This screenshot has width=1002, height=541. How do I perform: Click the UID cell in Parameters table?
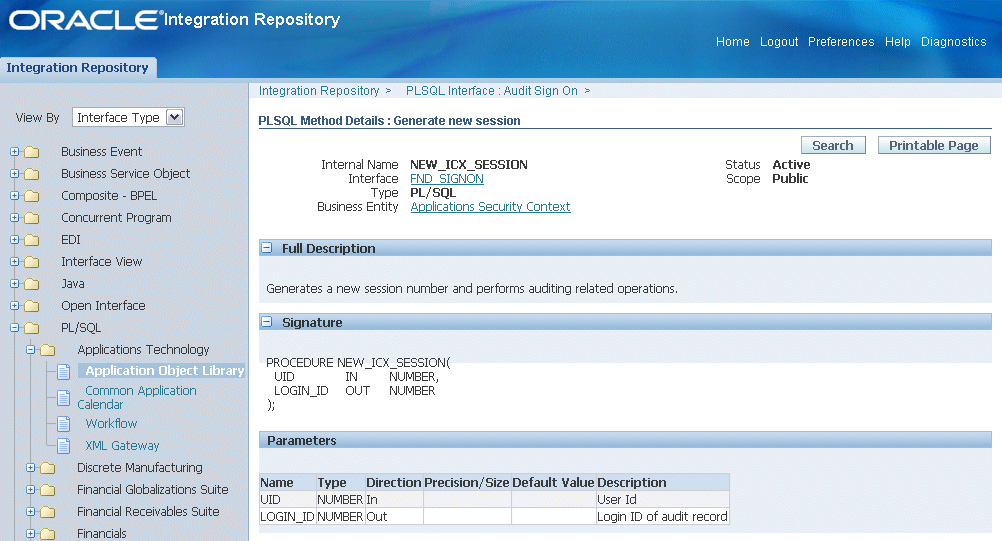(288, 499)
